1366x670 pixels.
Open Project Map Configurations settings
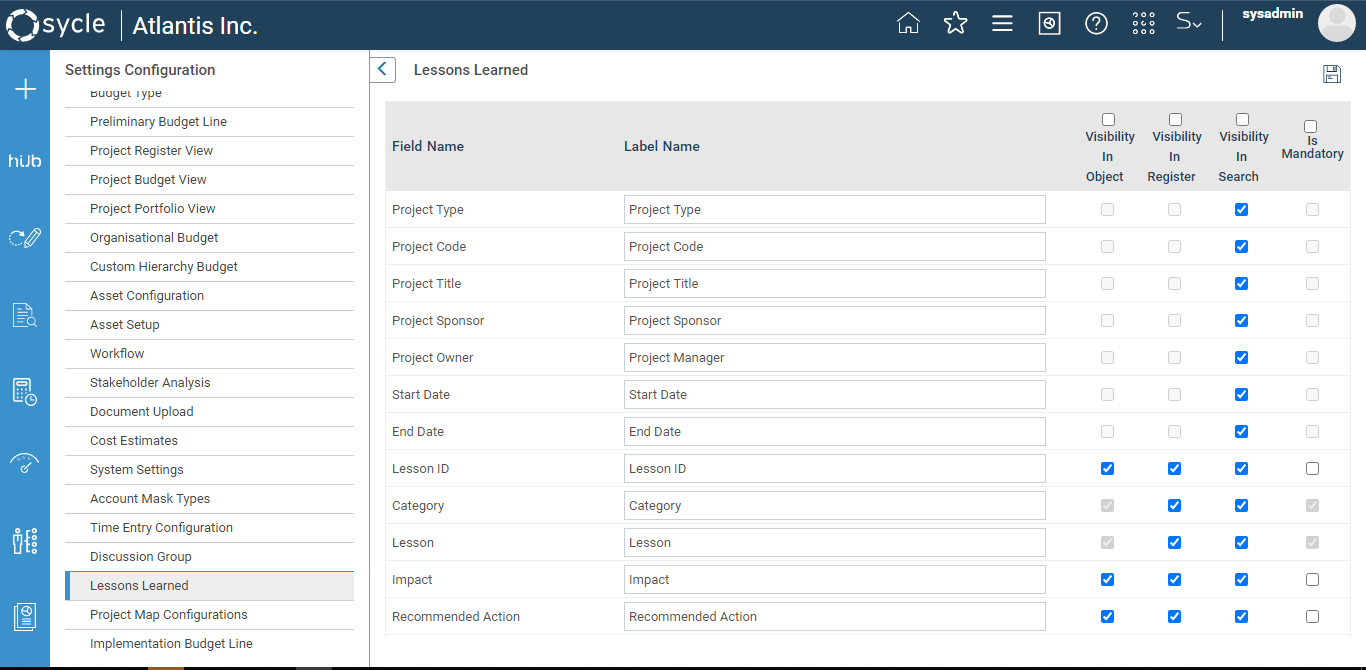tap(209, 615)
